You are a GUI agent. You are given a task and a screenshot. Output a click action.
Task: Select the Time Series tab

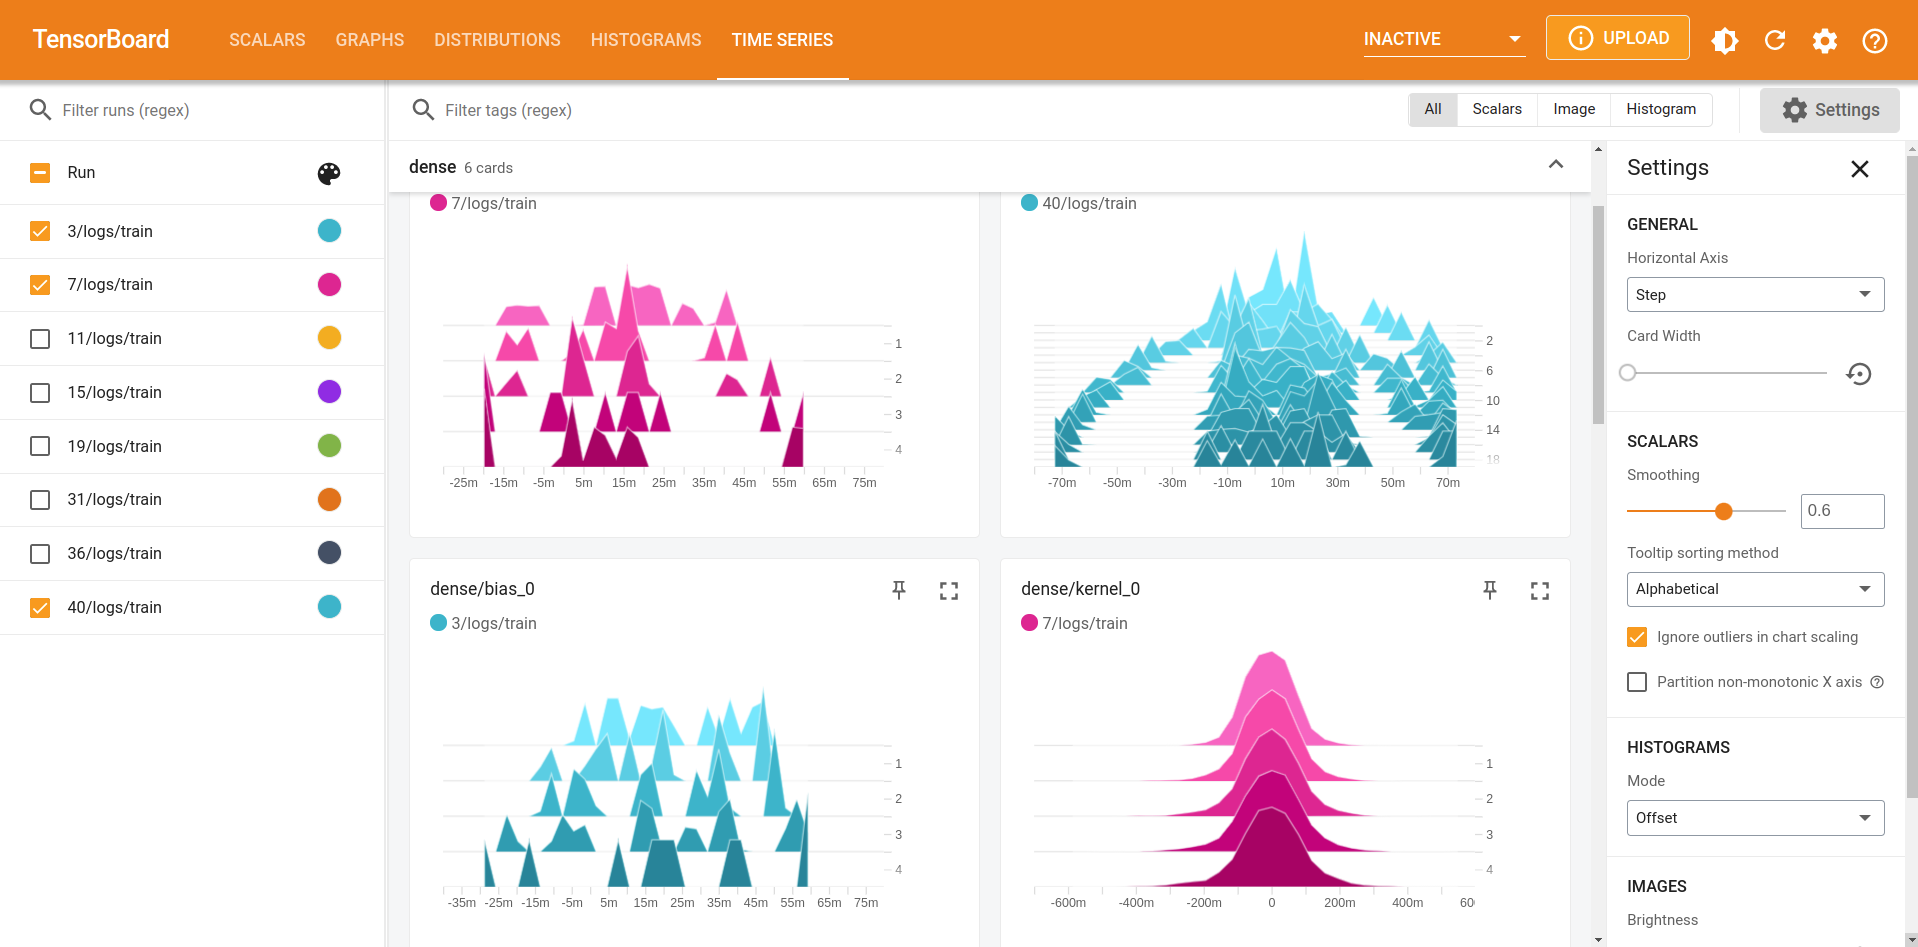pos(782,40)
